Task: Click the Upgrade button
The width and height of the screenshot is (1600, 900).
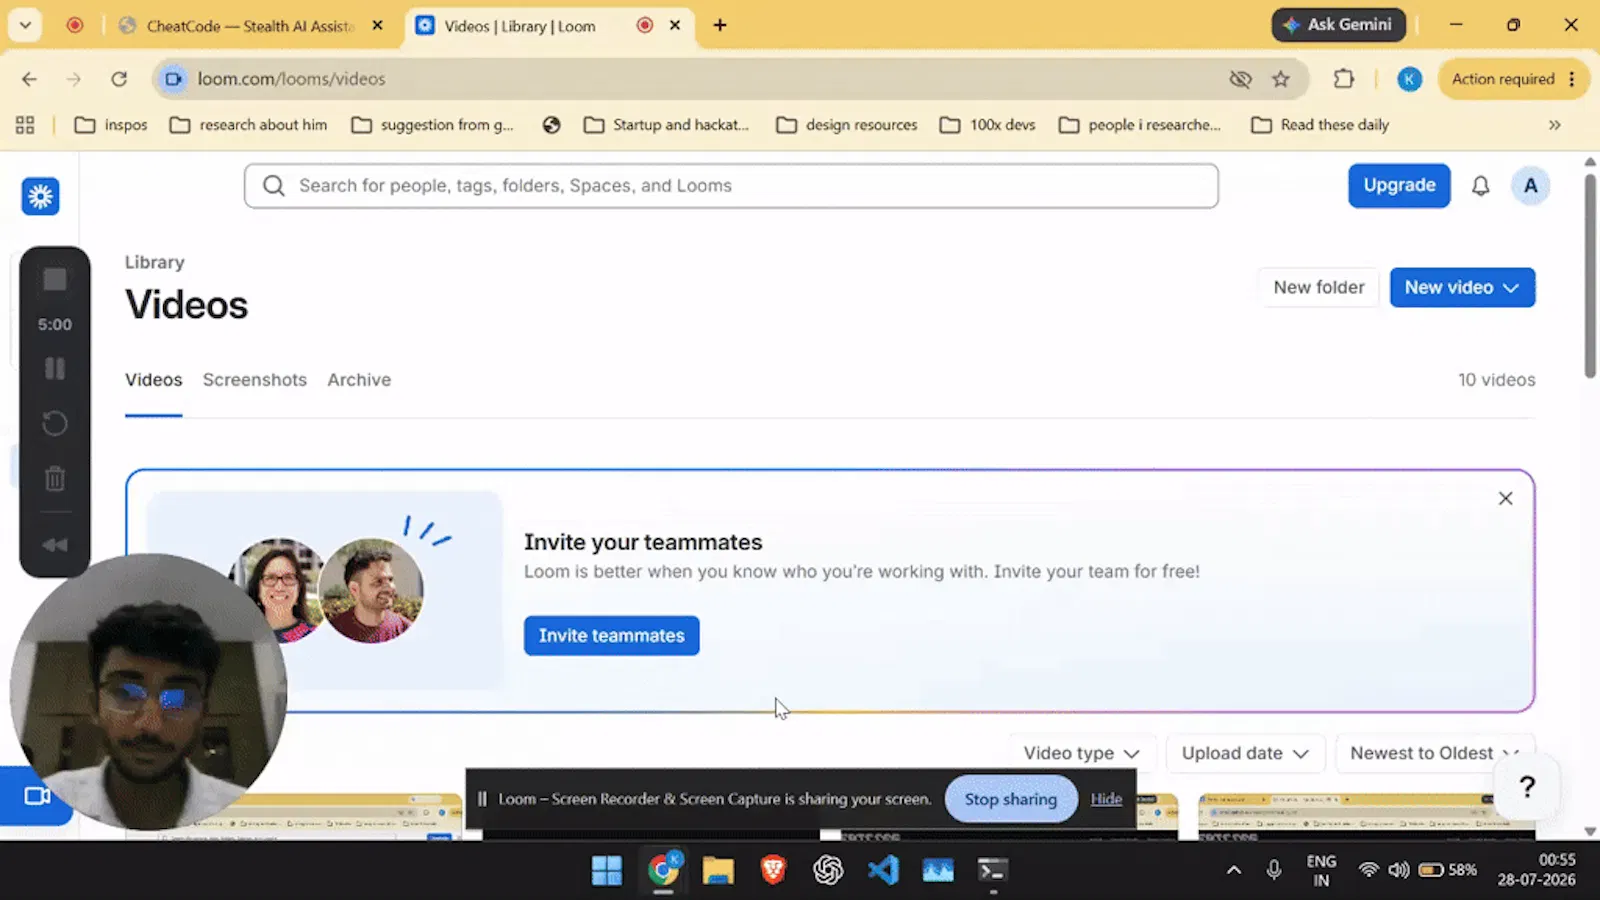Action: point(1399,186)
